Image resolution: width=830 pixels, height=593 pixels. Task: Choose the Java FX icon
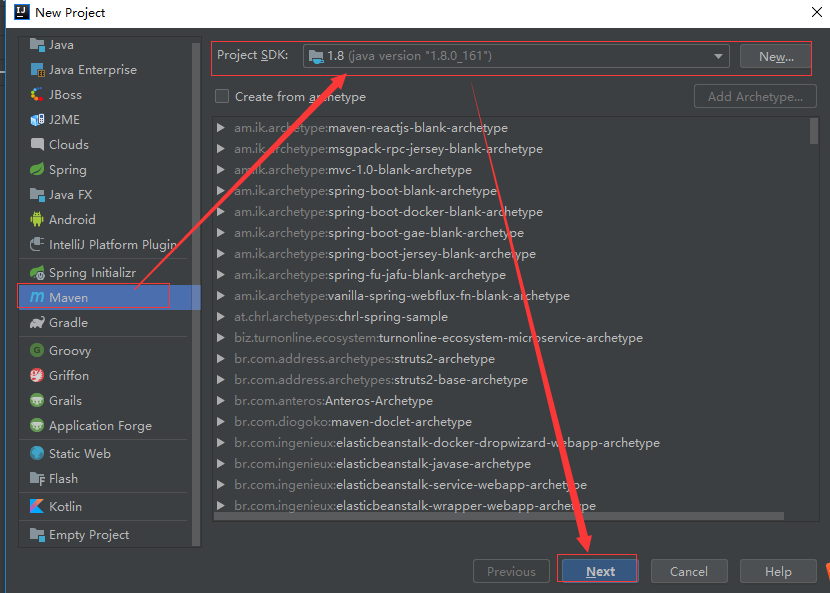pos(37,195)
